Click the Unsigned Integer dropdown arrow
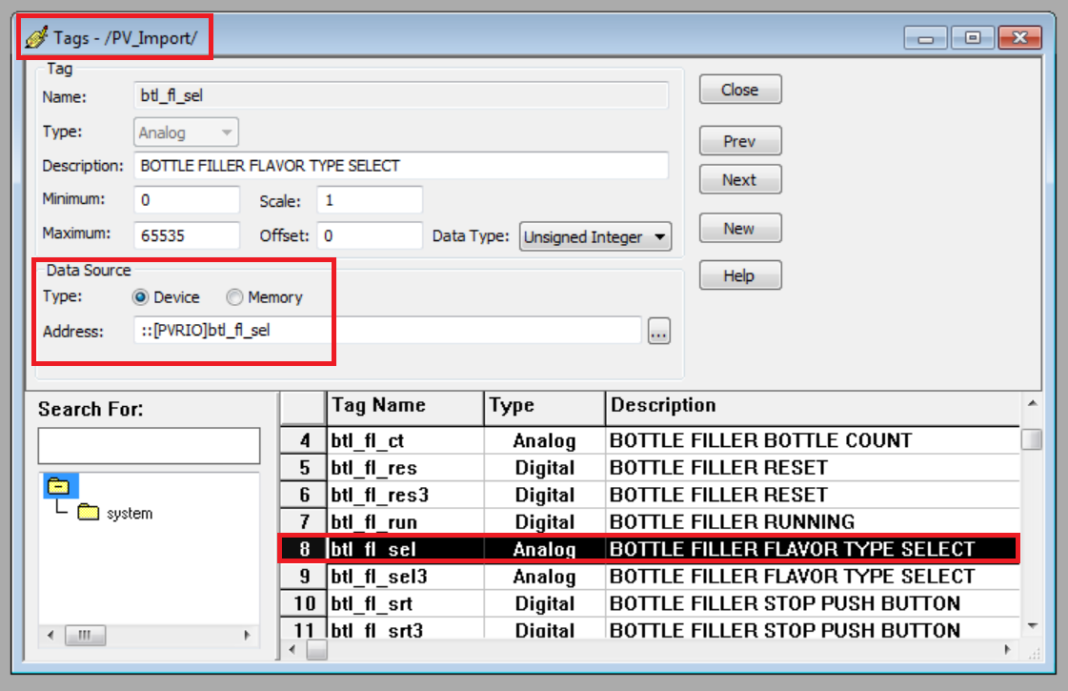1068x691 pixels. pos(661,237)
